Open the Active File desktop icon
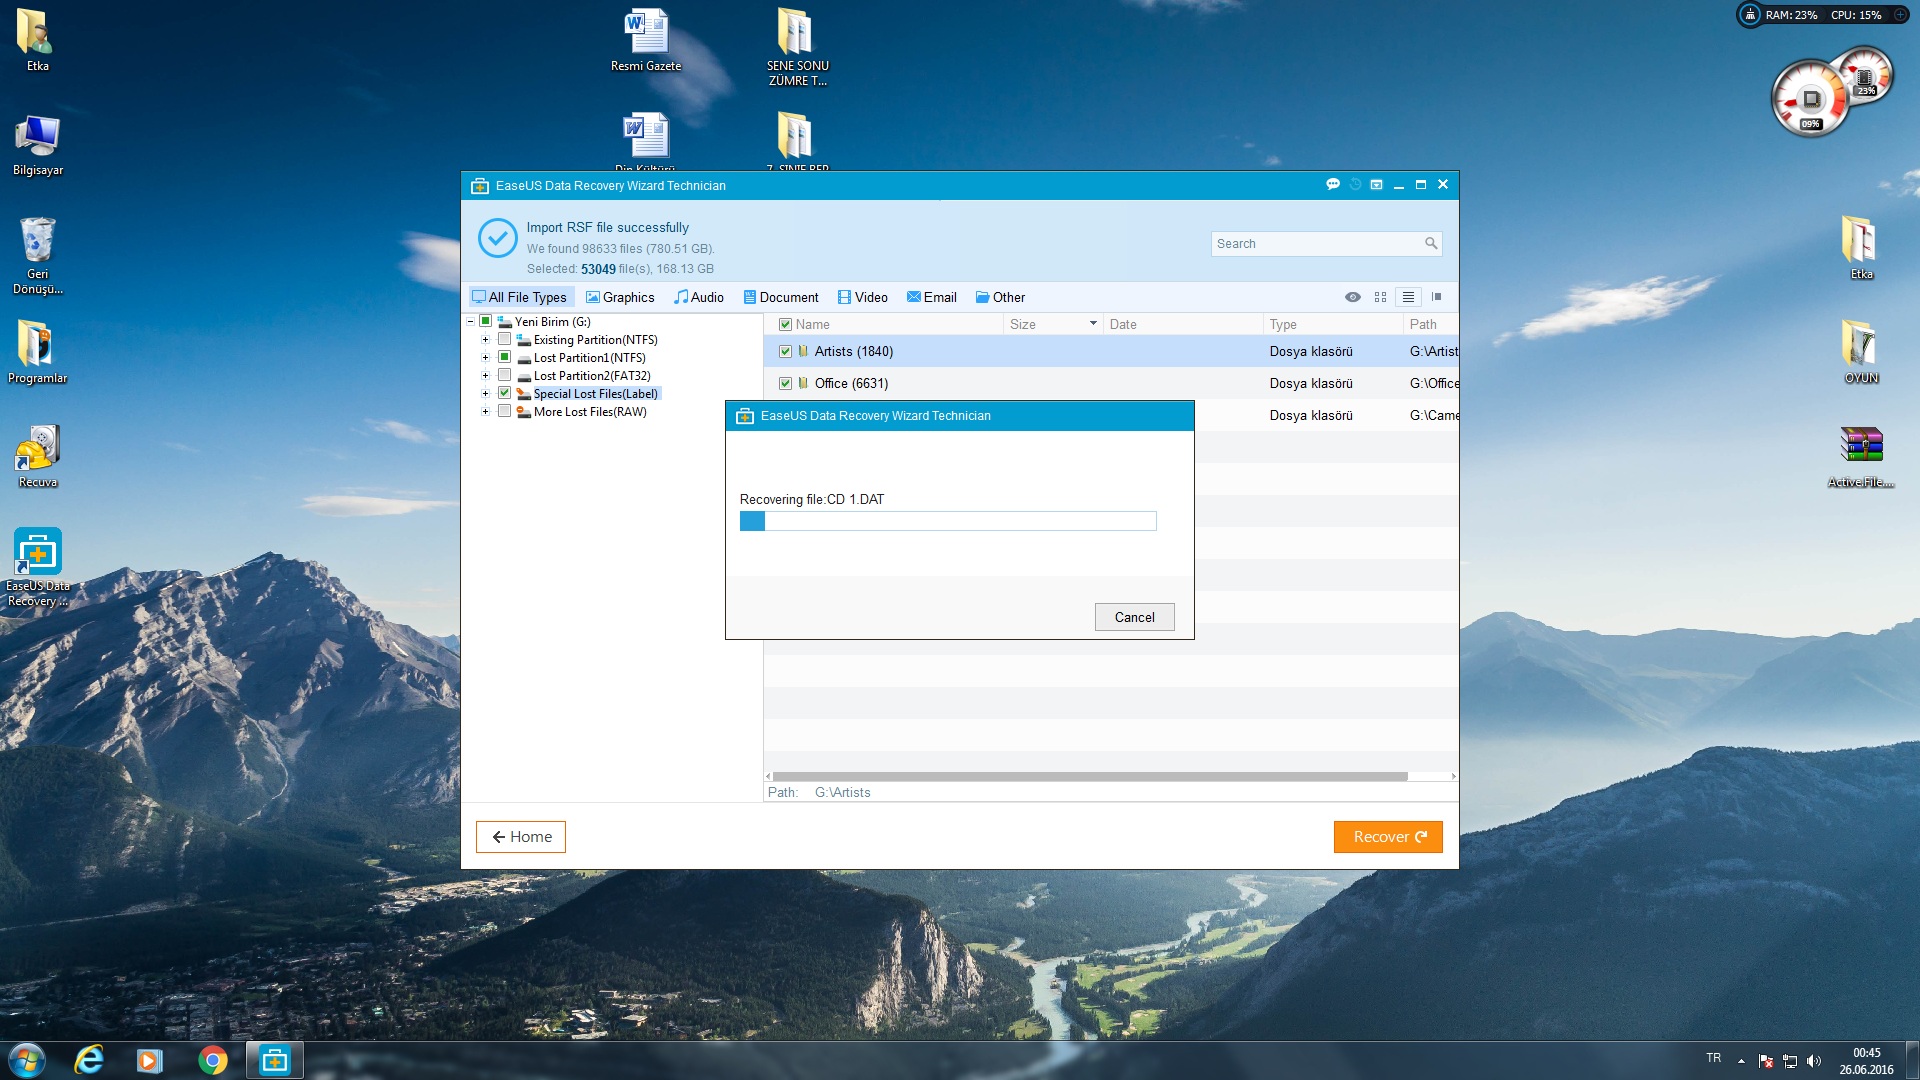The image size is (1920, 1080). click(x=1861, y=456)
